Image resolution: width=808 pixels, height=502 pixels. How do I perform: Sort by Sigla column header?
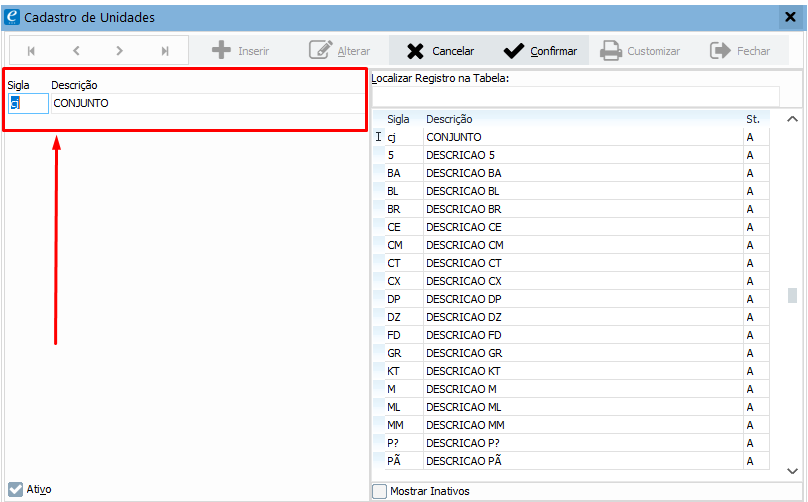point(398,119)
